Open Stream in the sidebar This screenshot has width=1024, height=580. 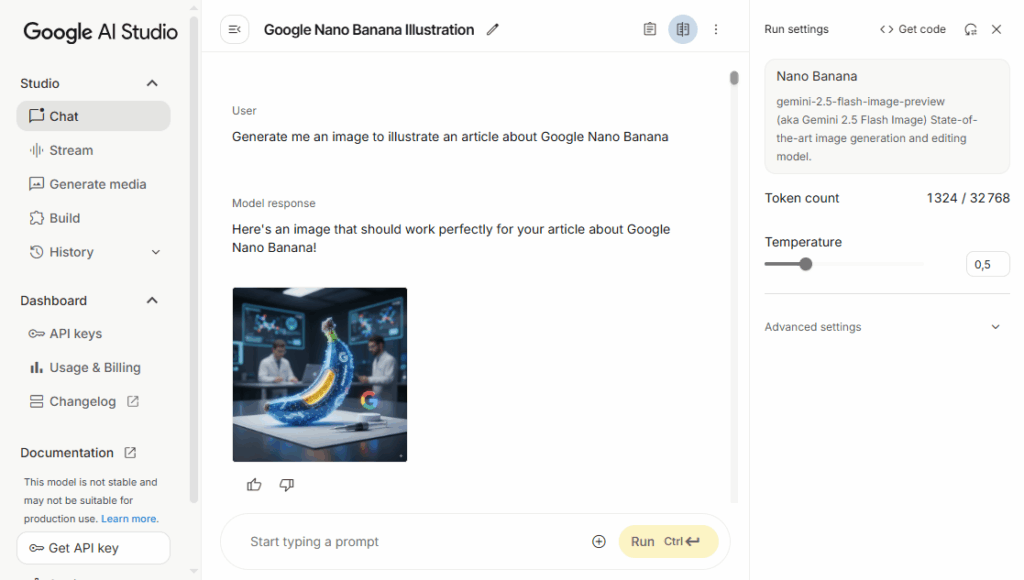[71, 150]
